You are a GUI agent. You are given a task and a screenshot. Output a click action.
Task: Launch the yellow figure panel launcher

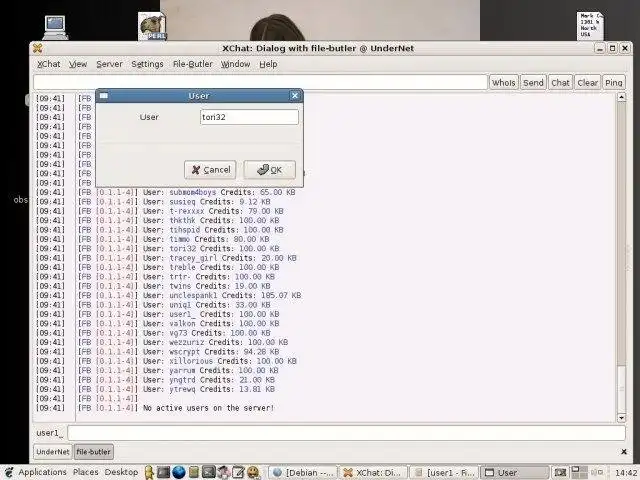click(149, 473)
